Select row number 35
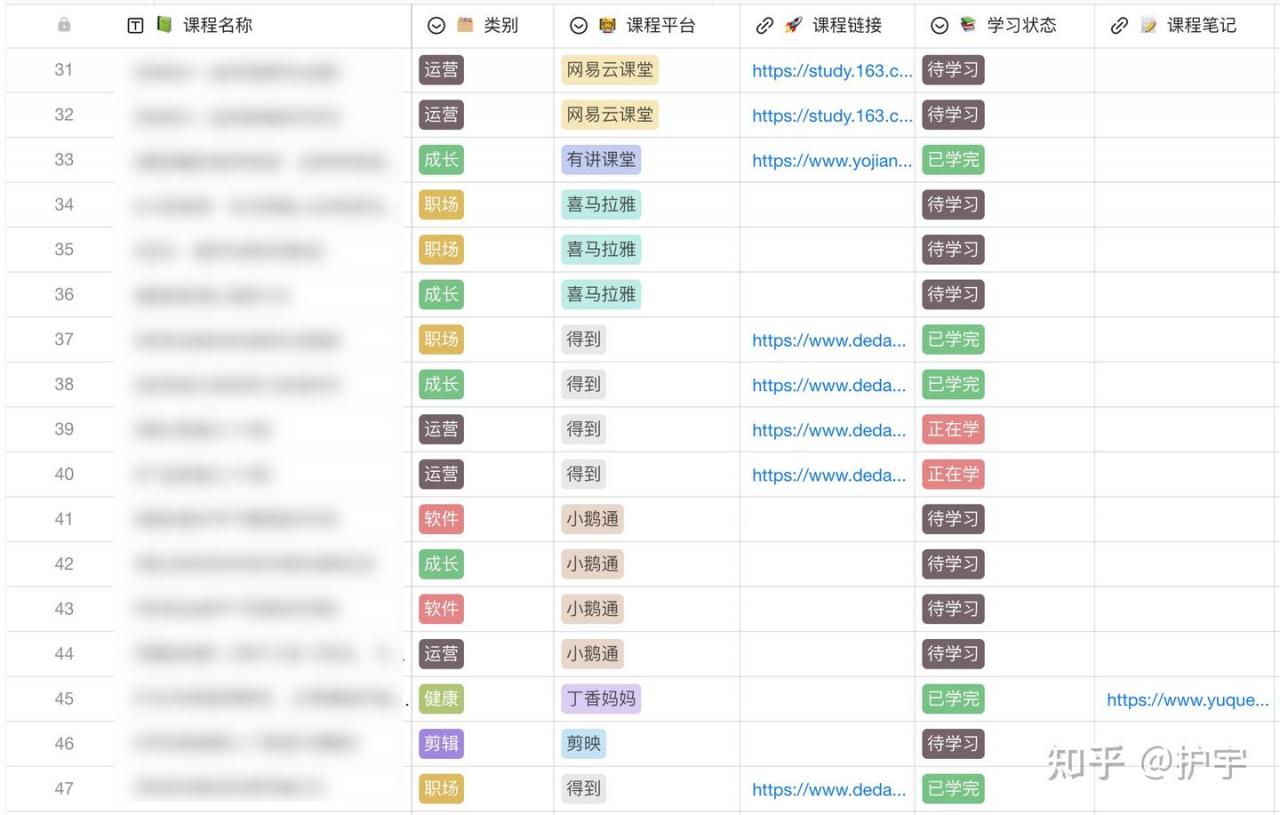The height and width of the screenshot is (815, 1280). tap(64, 250)
